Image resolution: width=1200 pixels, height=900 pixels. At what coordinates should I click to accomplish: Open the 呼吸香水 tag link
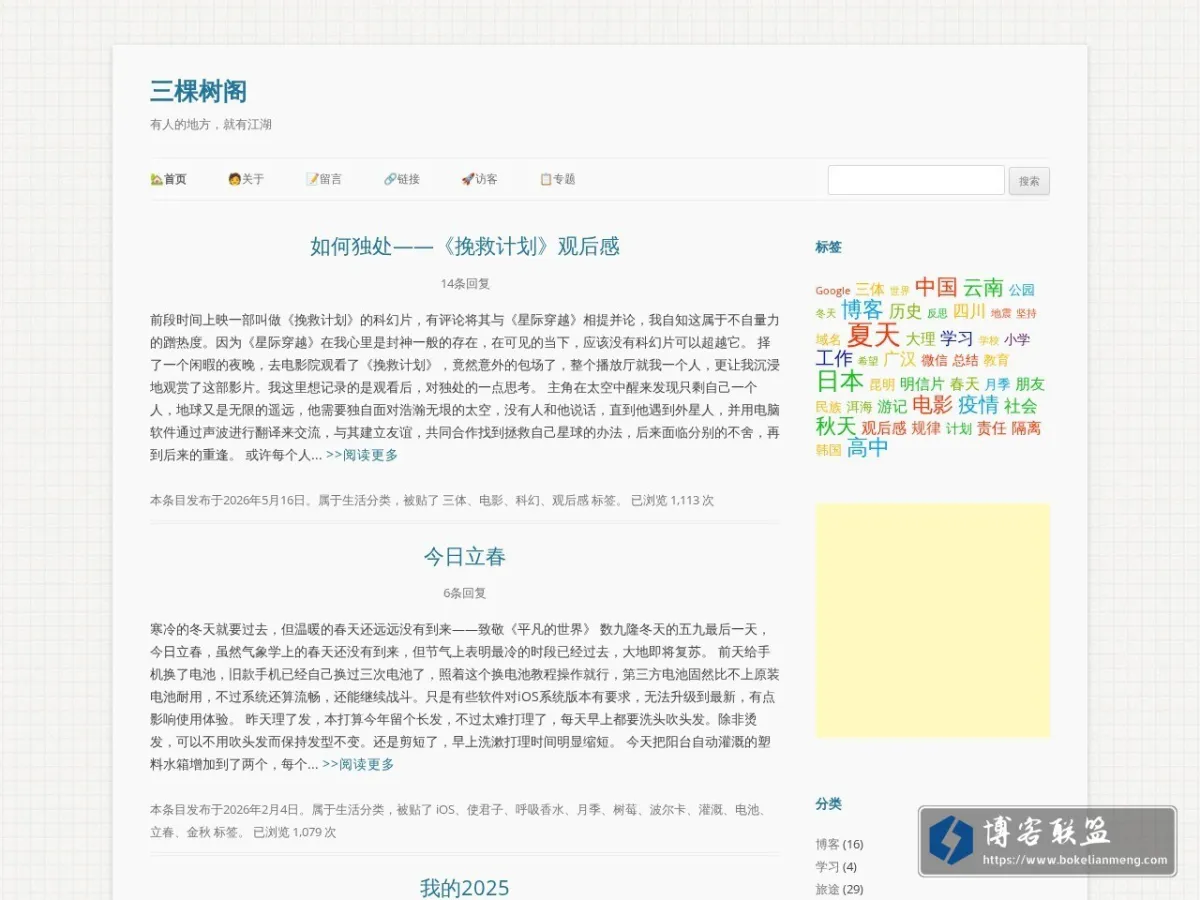(540, 809)
